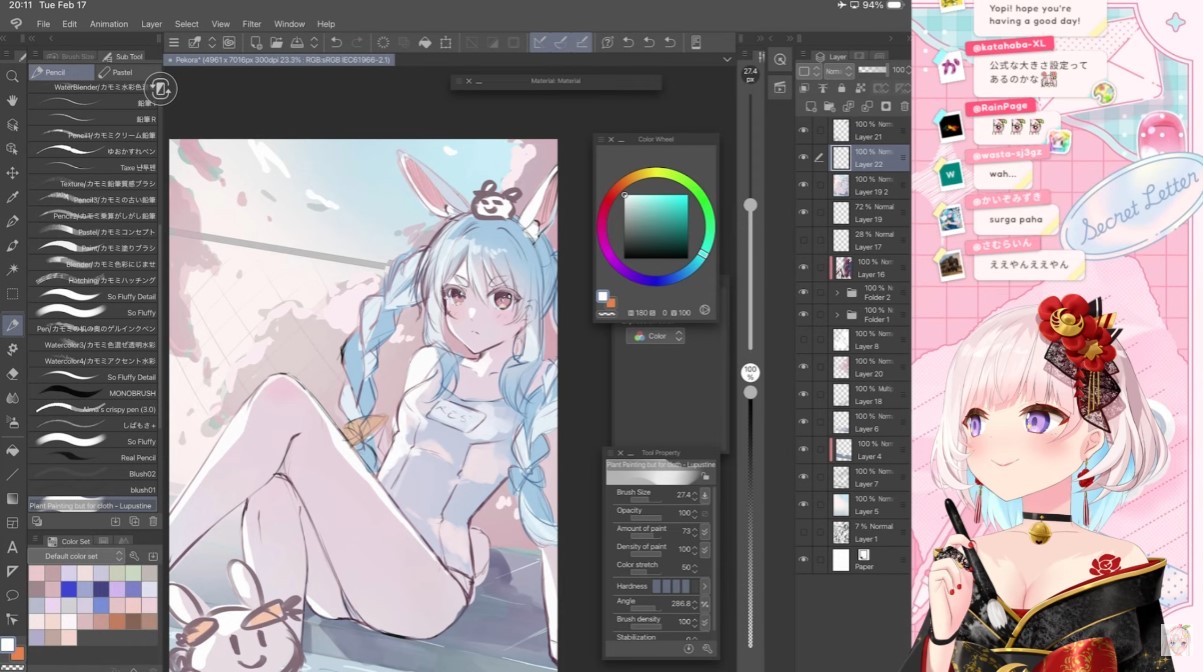Screen dimensions: 1203x672
Task: Select the Eraser tool
Action: tap(12, 373)
